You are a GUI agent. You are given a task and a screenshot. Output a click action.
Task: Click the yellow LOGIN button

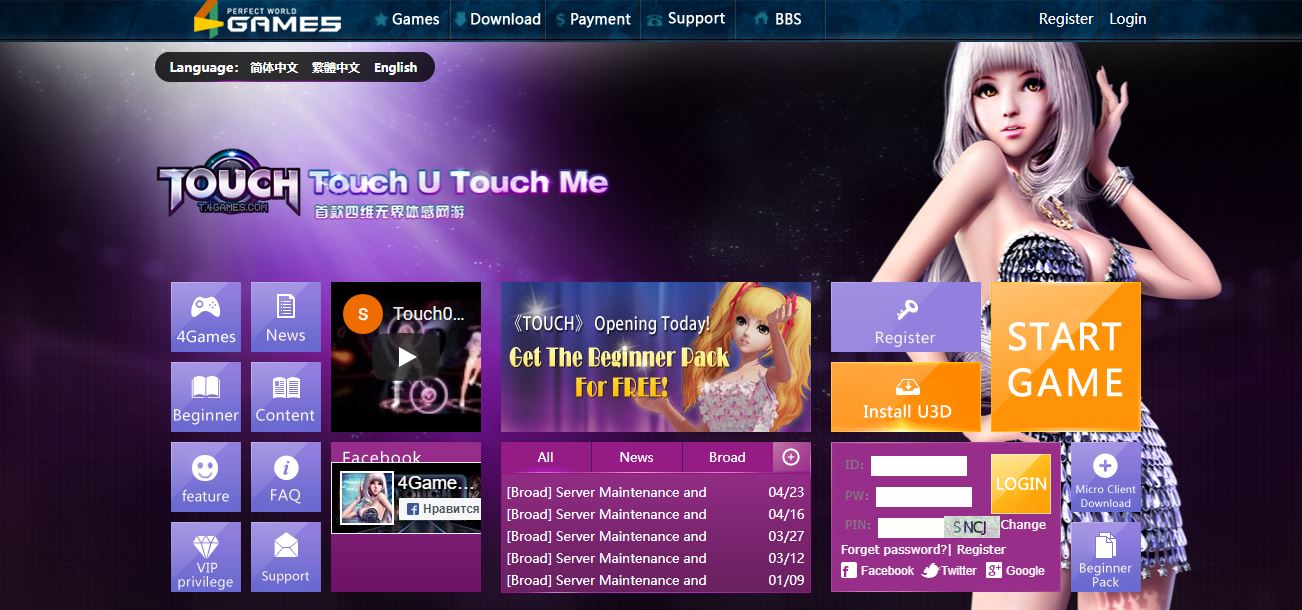pos(1021,484)
